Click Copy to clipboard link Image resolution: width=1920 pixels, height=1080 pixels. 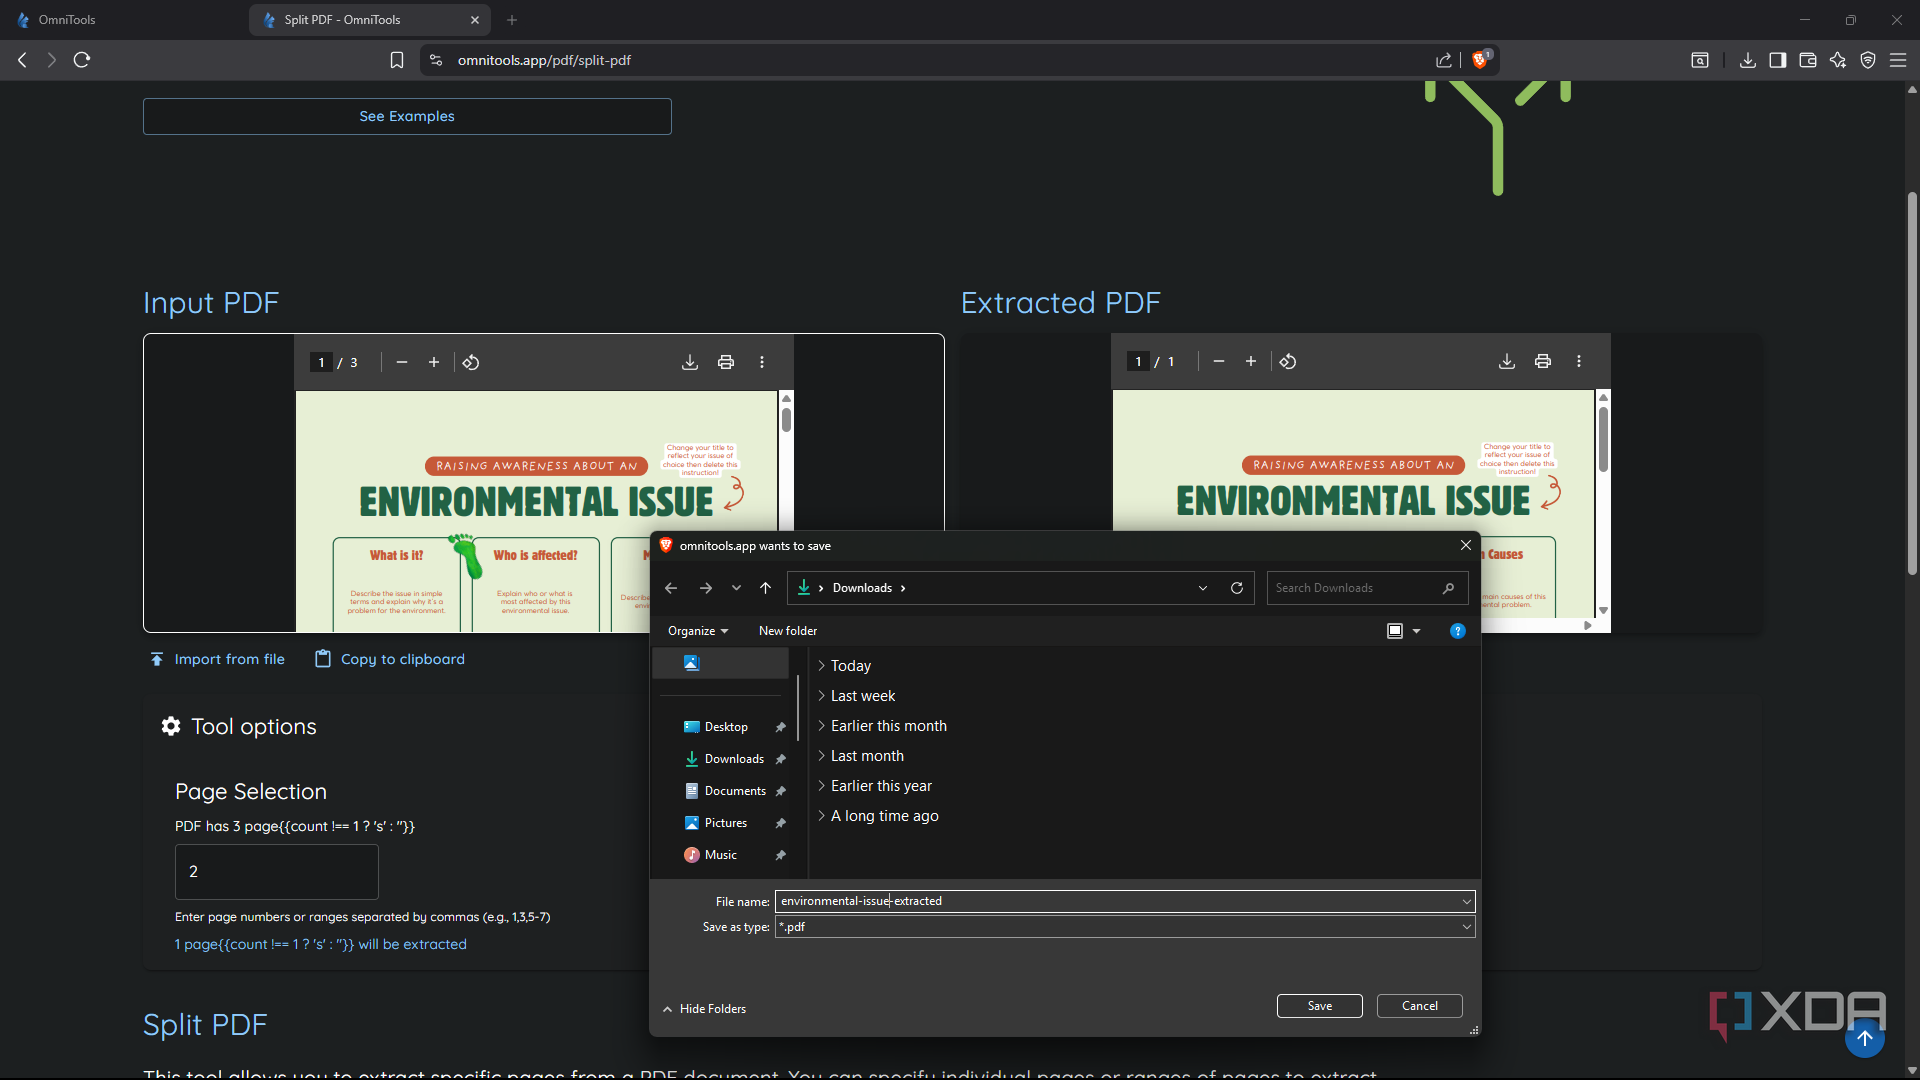tap(390, 659)
